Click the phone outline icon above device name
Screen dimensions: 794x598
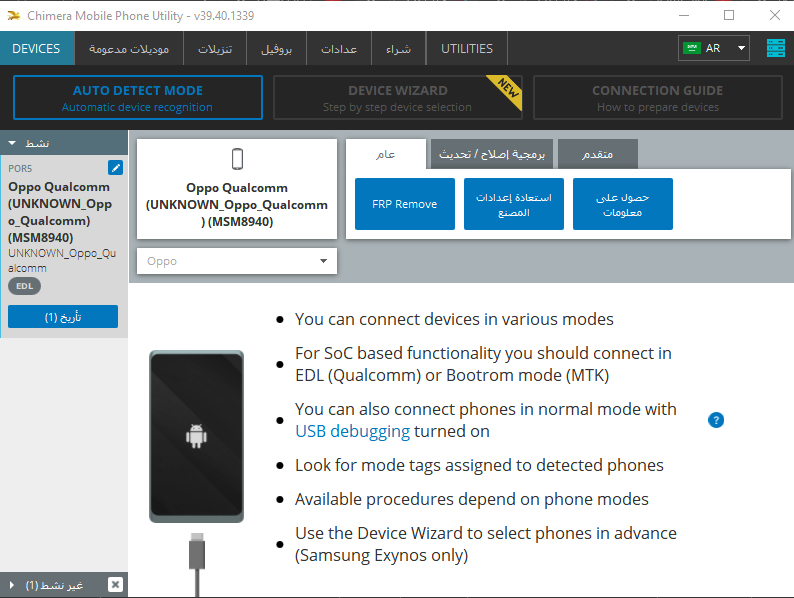pyautogui.click(x=237, y=159)
